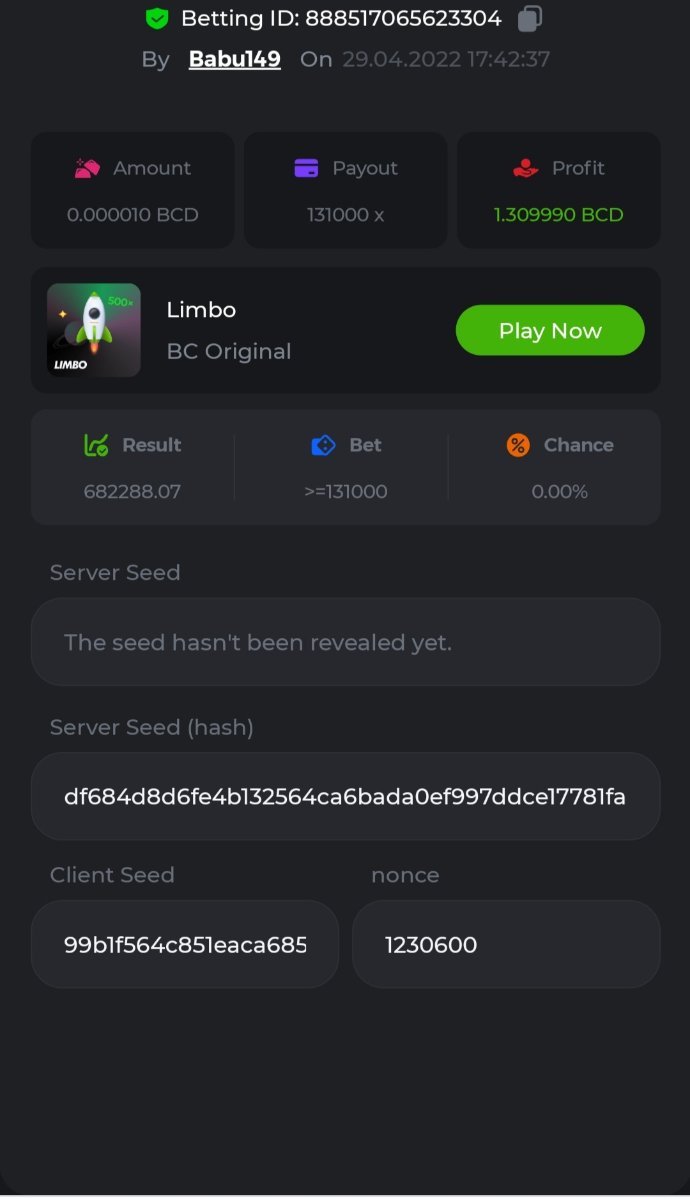Click the Result value 682288.07
690x1200 pixels.
(x=132, y=491)
